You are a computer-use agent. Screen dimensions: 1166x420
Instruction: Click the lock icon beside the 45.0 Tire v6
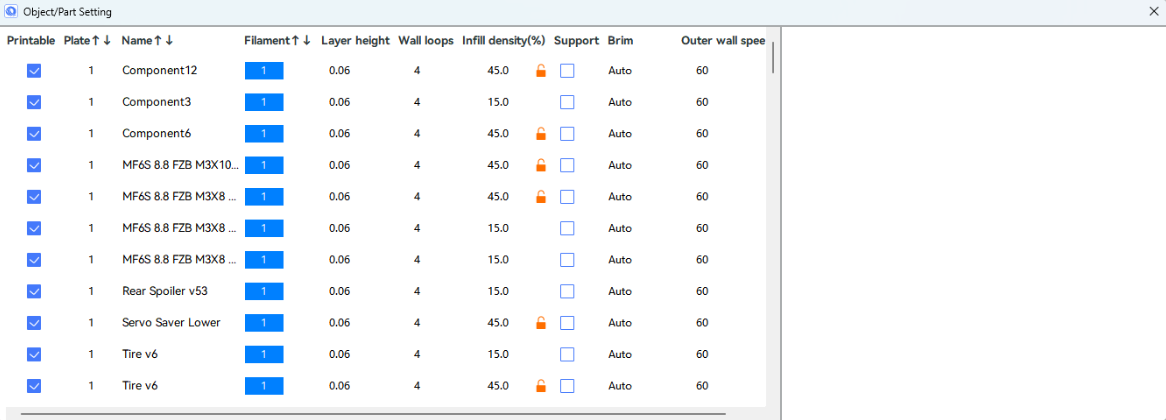pyautogui.click(x=541, y=386)
